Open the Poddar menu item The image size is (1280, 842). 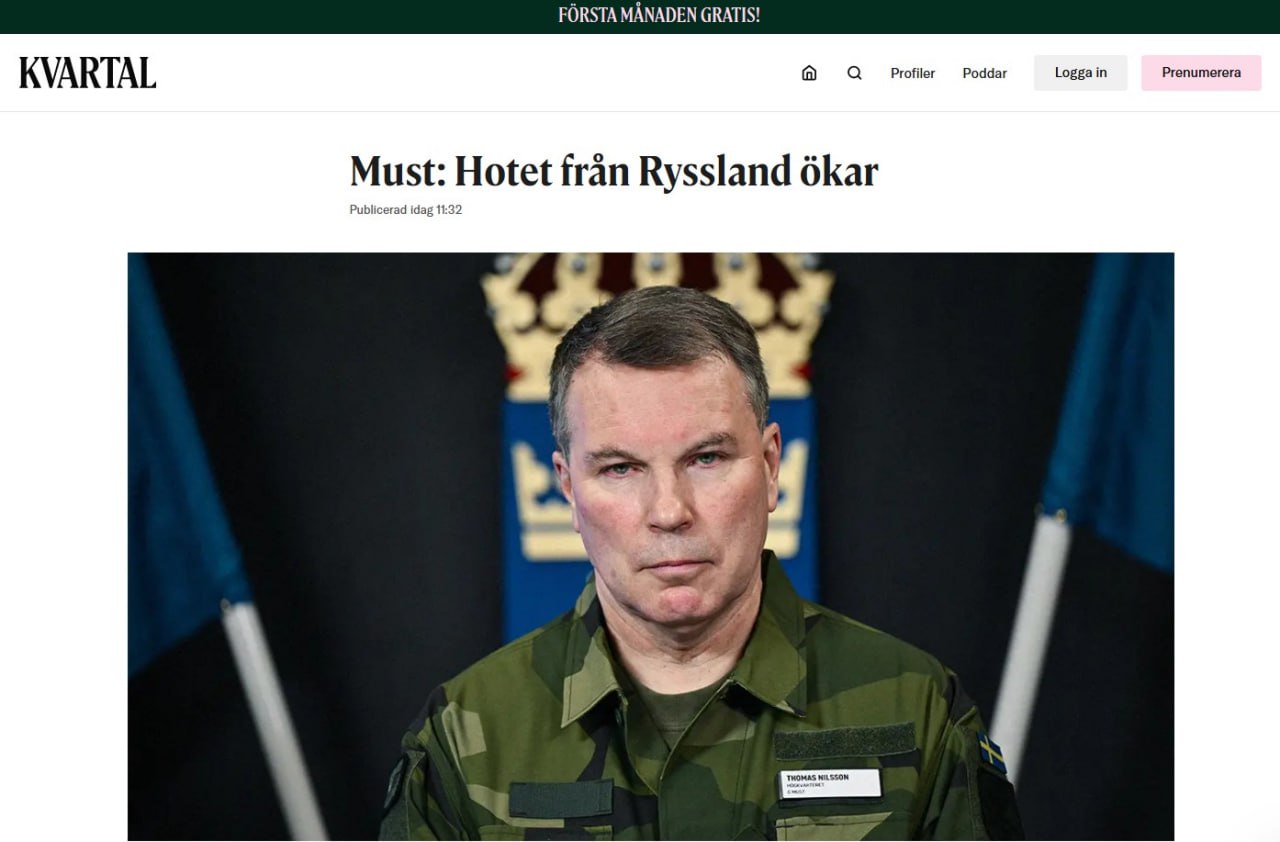click(985, 73)
